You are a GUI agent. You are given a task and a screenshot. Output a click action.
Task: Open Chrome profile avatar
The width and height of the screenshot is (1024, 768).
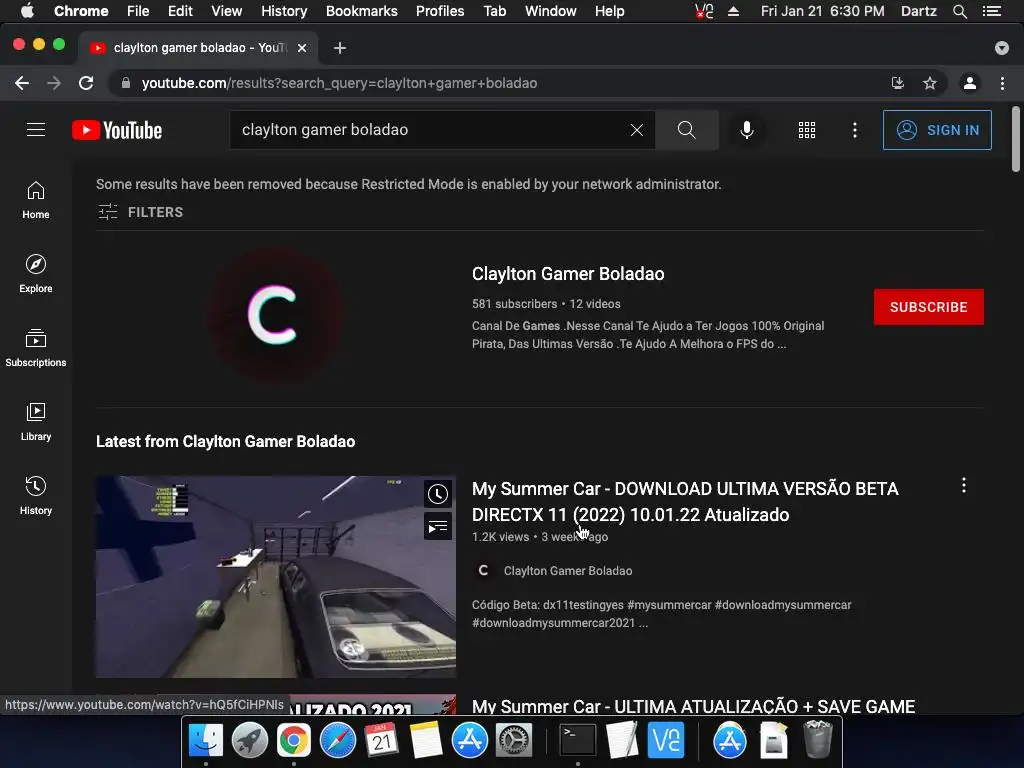[x=970, y=83]
